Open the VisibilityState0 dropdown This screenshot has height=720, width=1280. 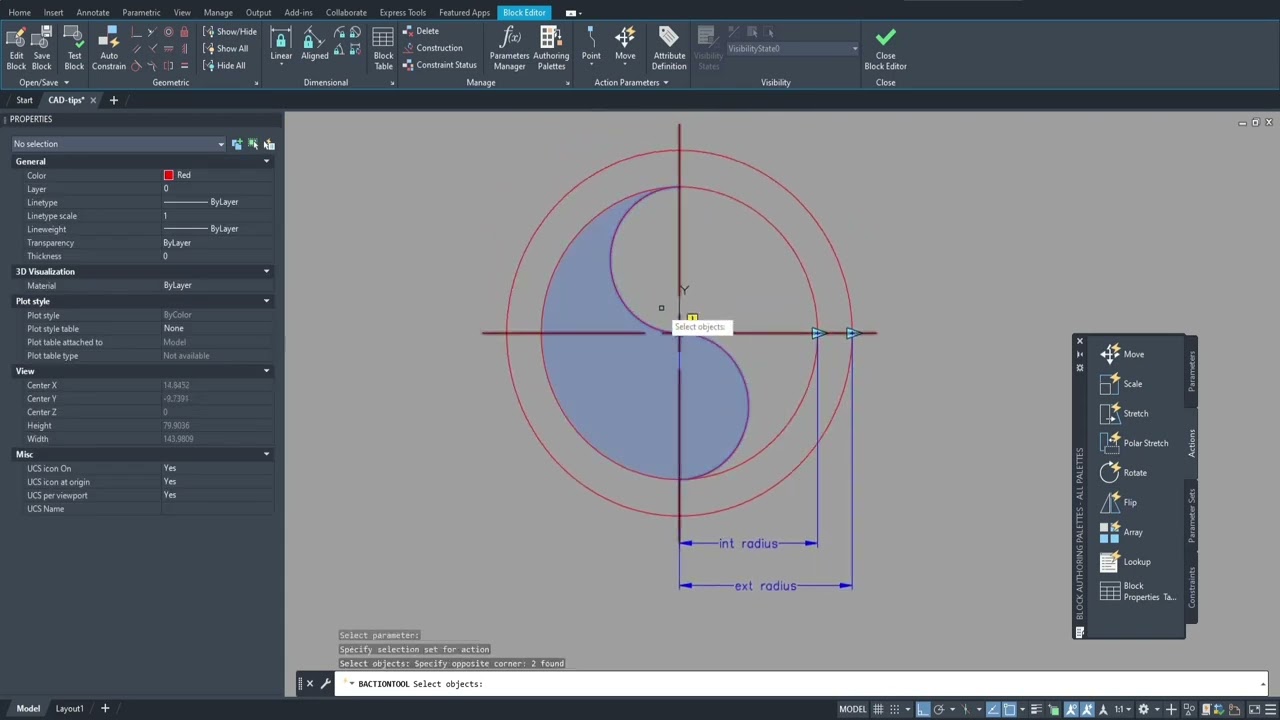pyautogui.click(x=792, y=48)
